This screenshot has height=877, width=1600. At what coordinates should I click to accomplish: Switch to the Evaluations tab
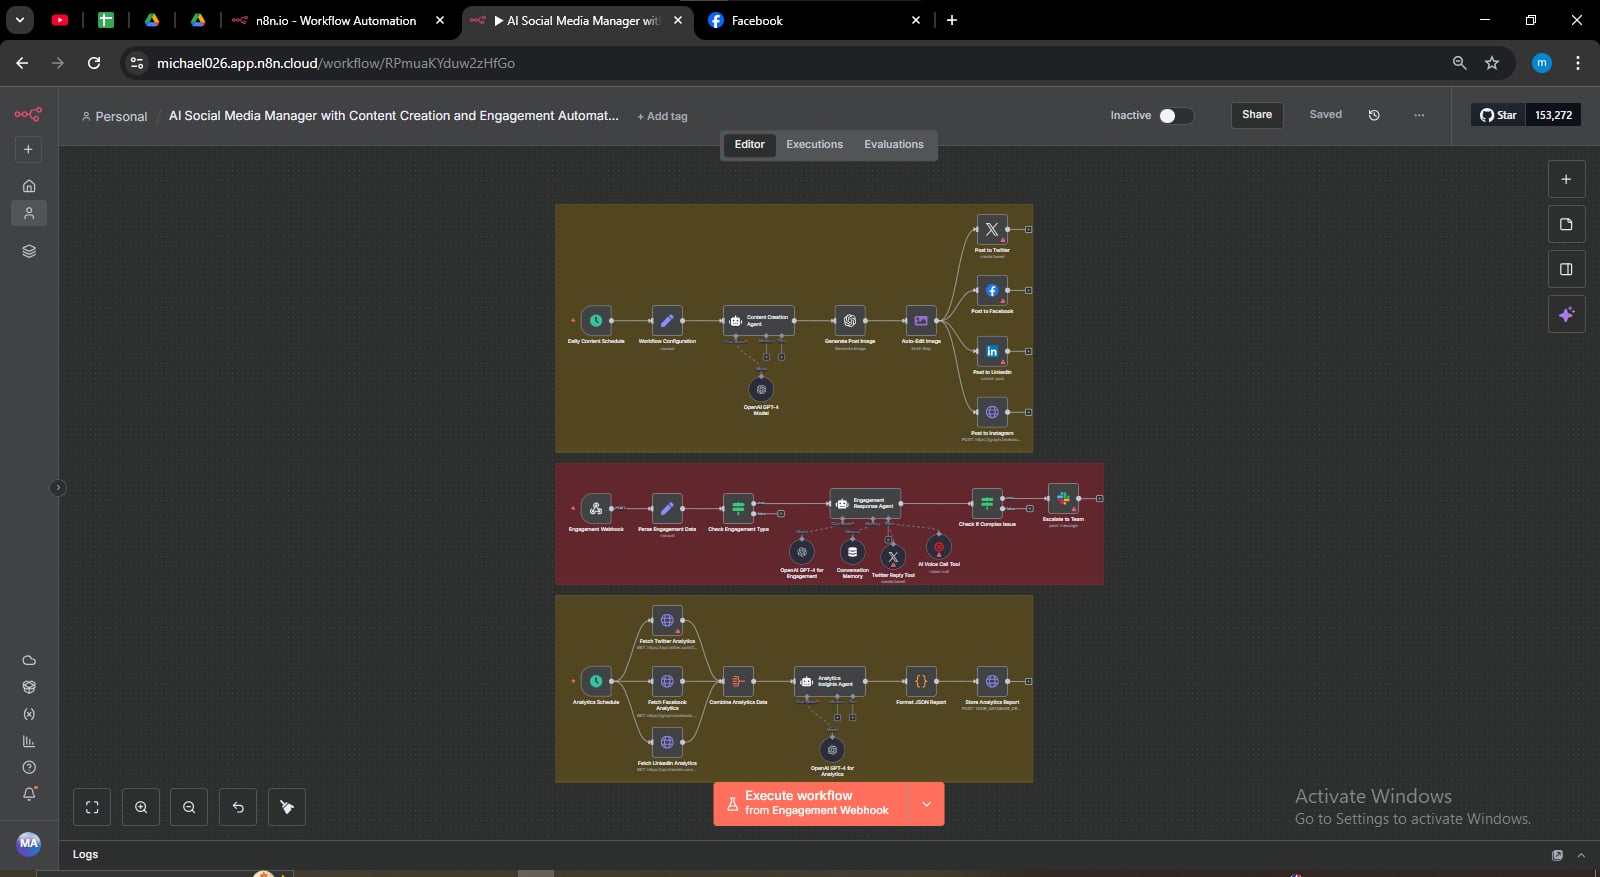(x=894, y=145)
